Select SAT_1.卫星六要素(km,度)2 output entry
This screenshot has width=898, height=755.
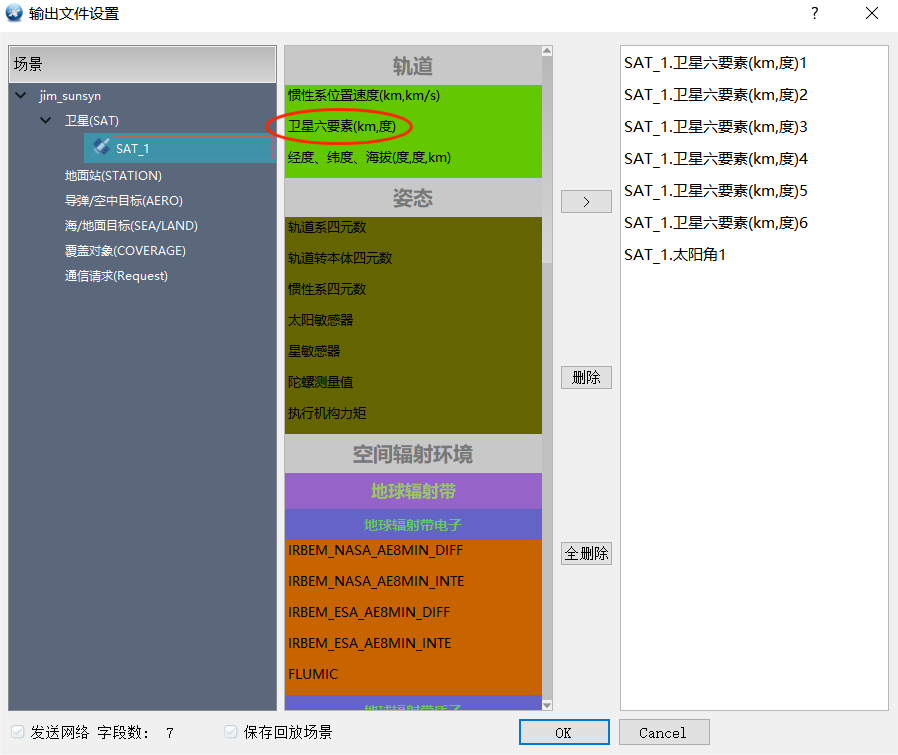point(715,95)
